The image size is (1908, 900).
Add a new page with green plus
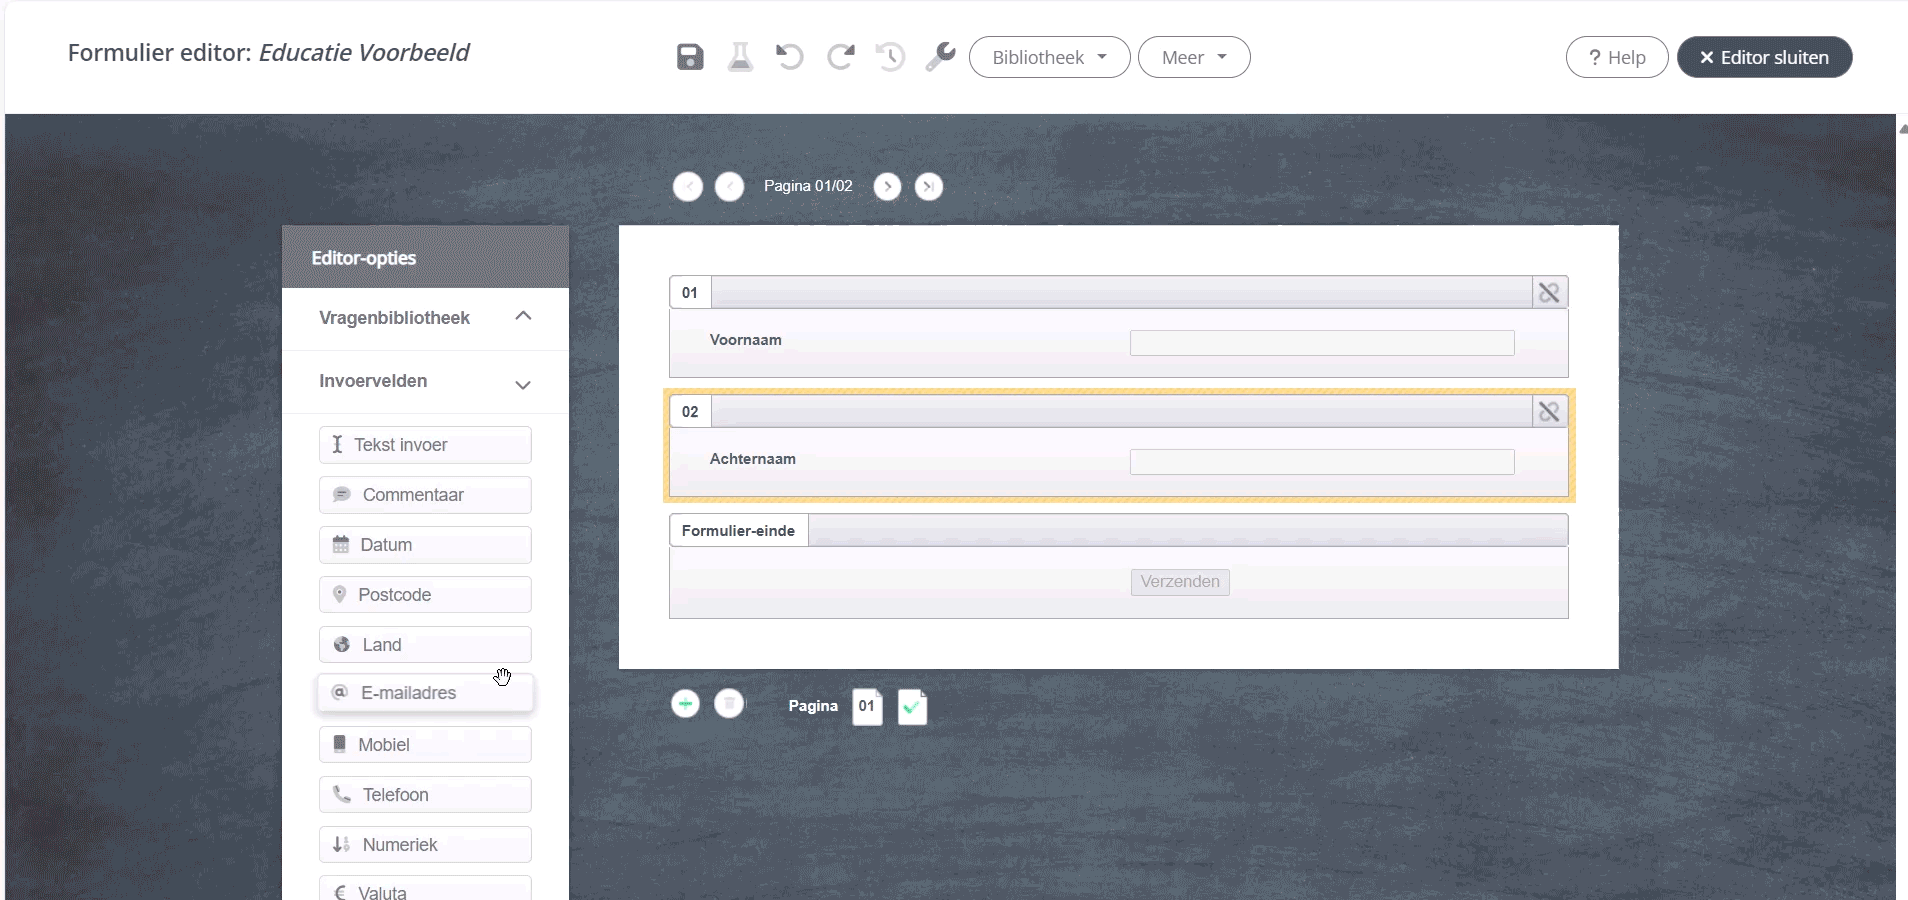click(x=685, y=704)
